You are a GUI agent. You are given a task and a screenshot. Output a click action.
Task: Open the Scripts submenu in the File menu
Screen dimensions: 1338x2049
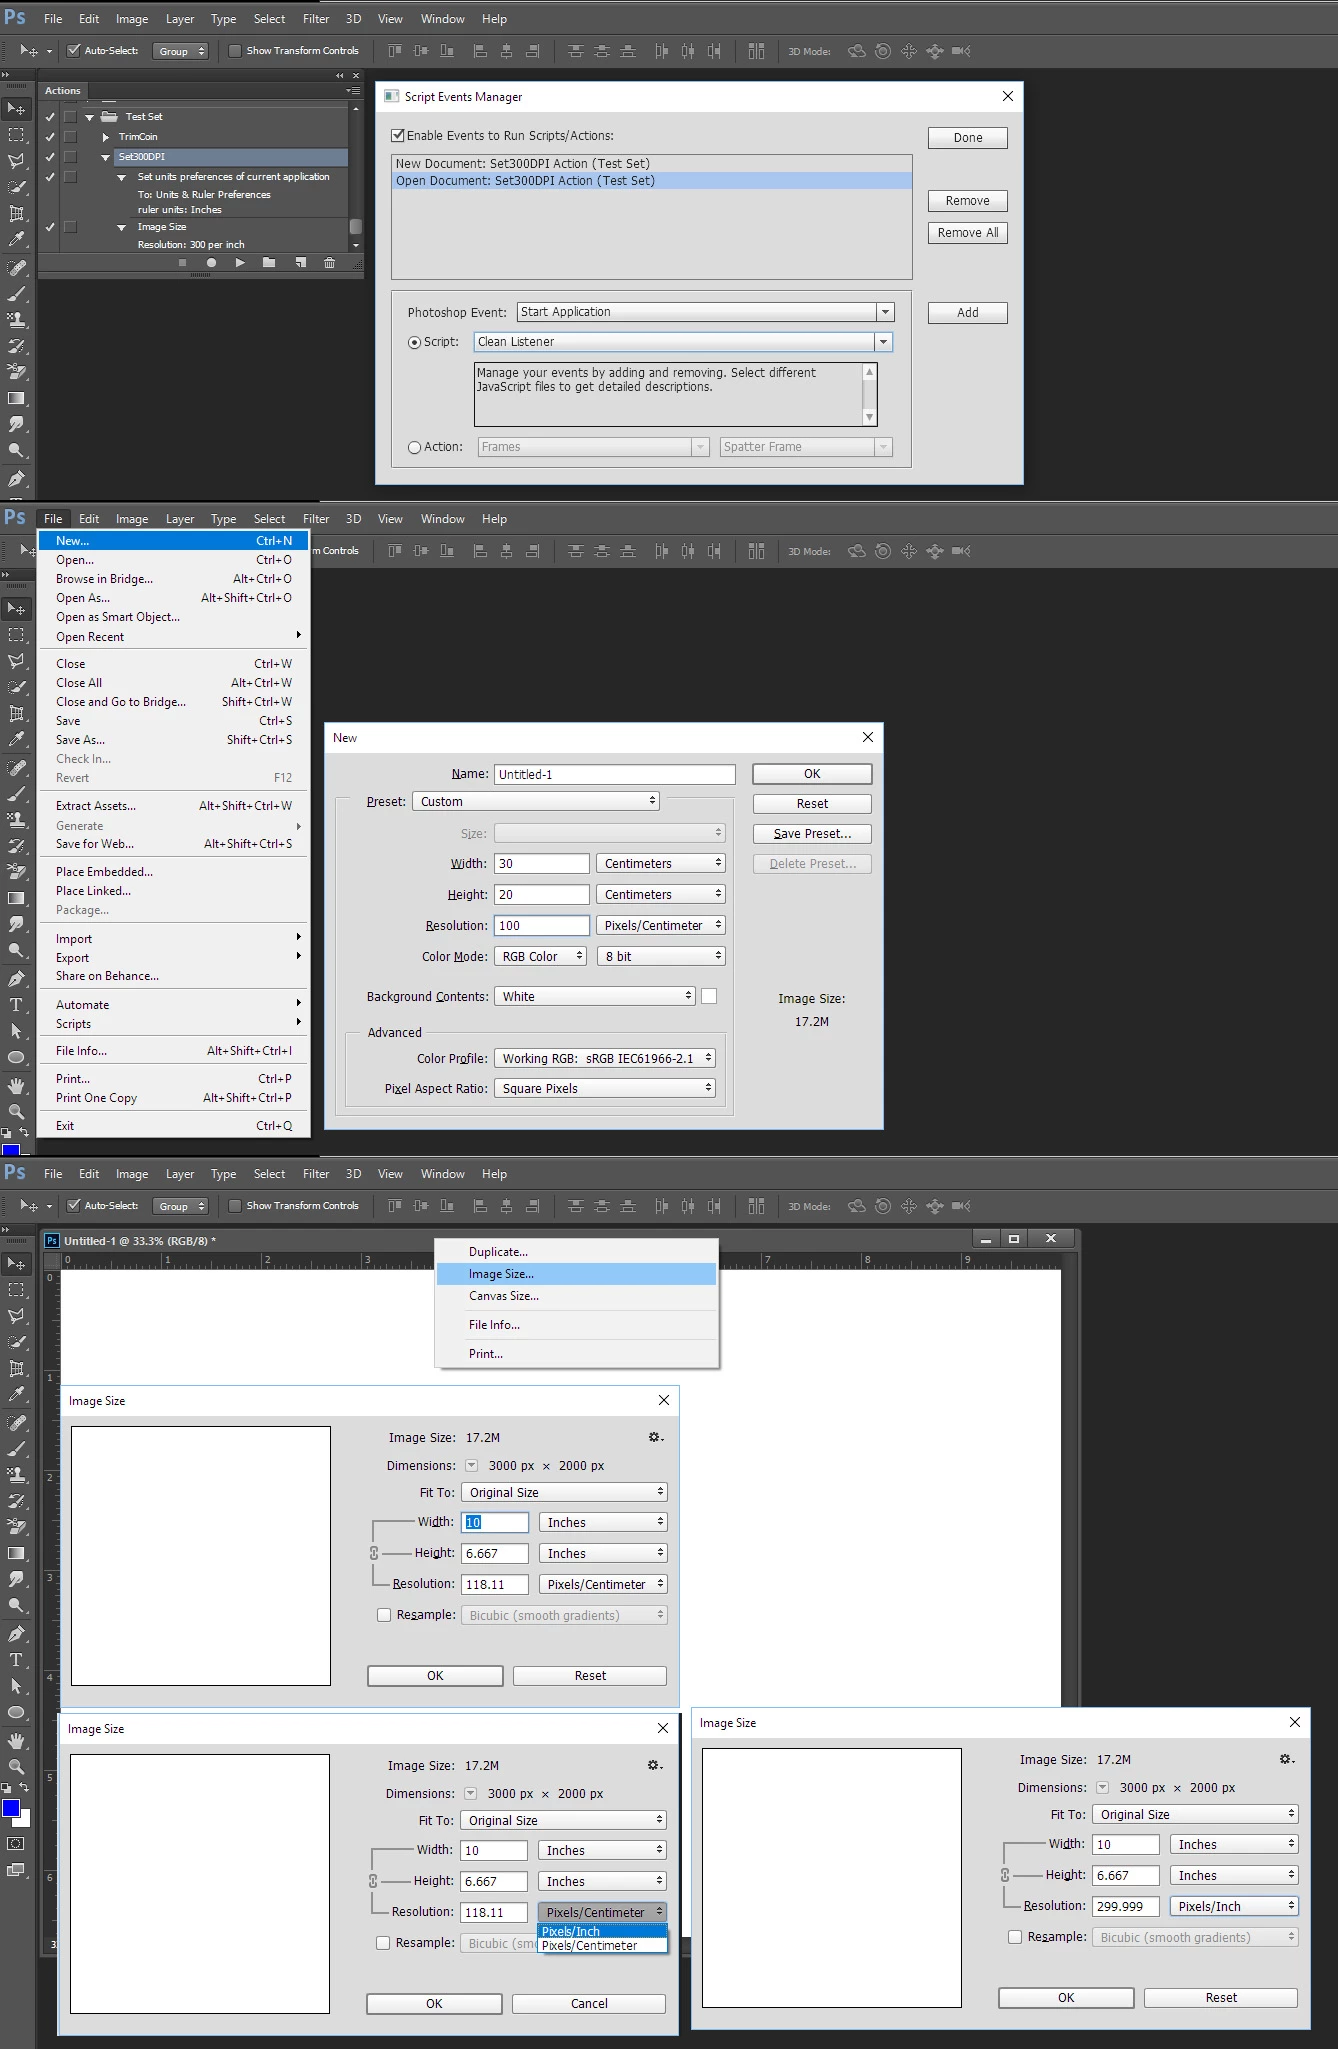coord(174,1024)
